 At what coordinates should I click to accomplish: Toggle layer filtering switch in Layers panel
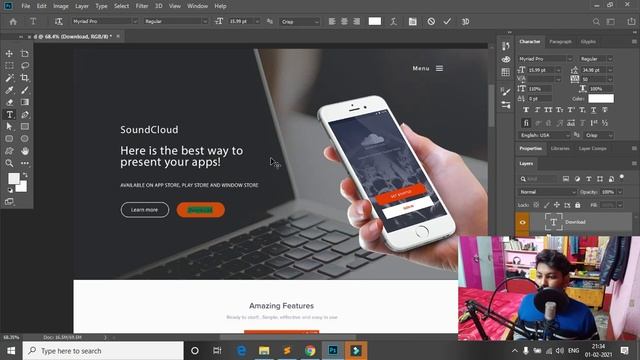click(x=622, y=177)
